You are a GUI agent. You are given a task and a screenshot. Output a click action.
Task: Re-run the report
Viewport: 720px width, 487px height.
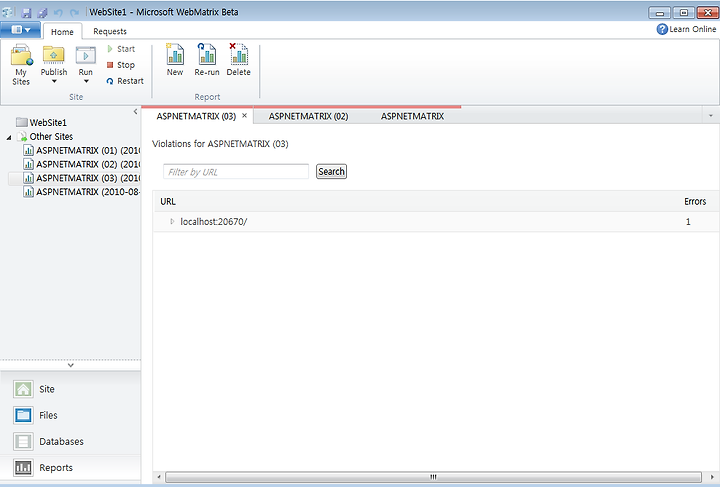point(207,60)
